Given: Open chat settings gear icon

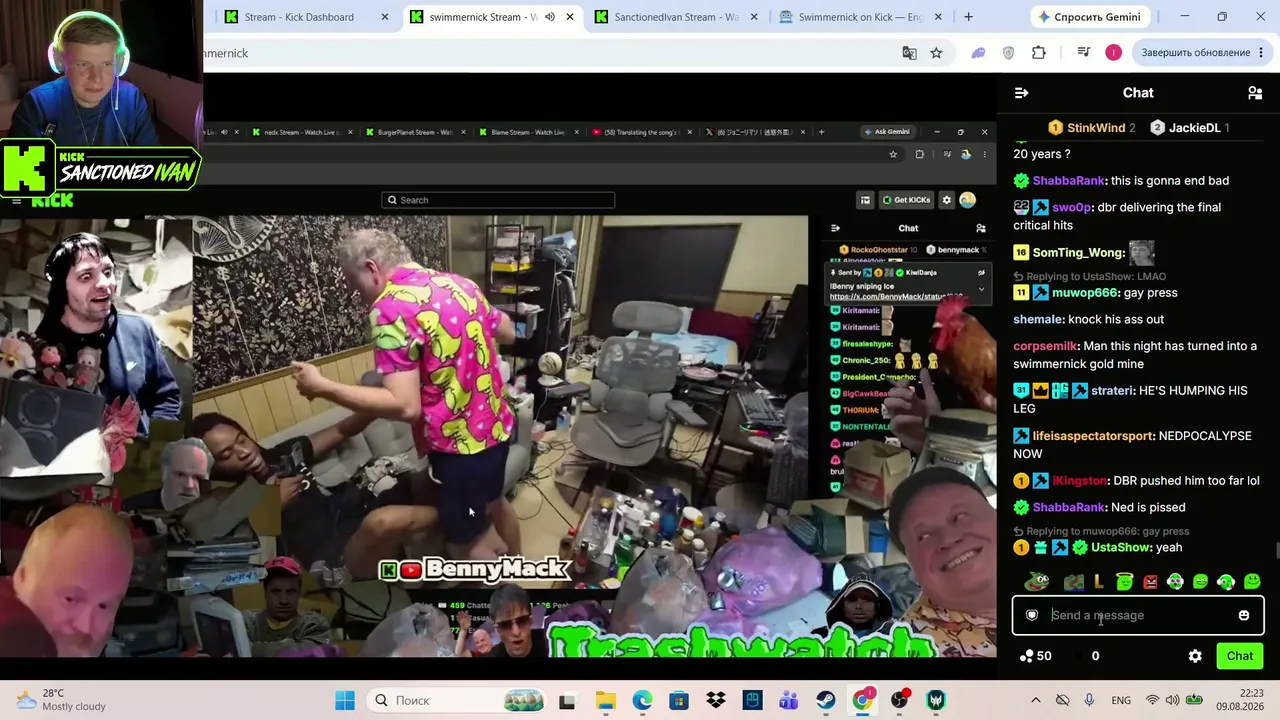Looking at the screenshot, I should [1195, 656].
